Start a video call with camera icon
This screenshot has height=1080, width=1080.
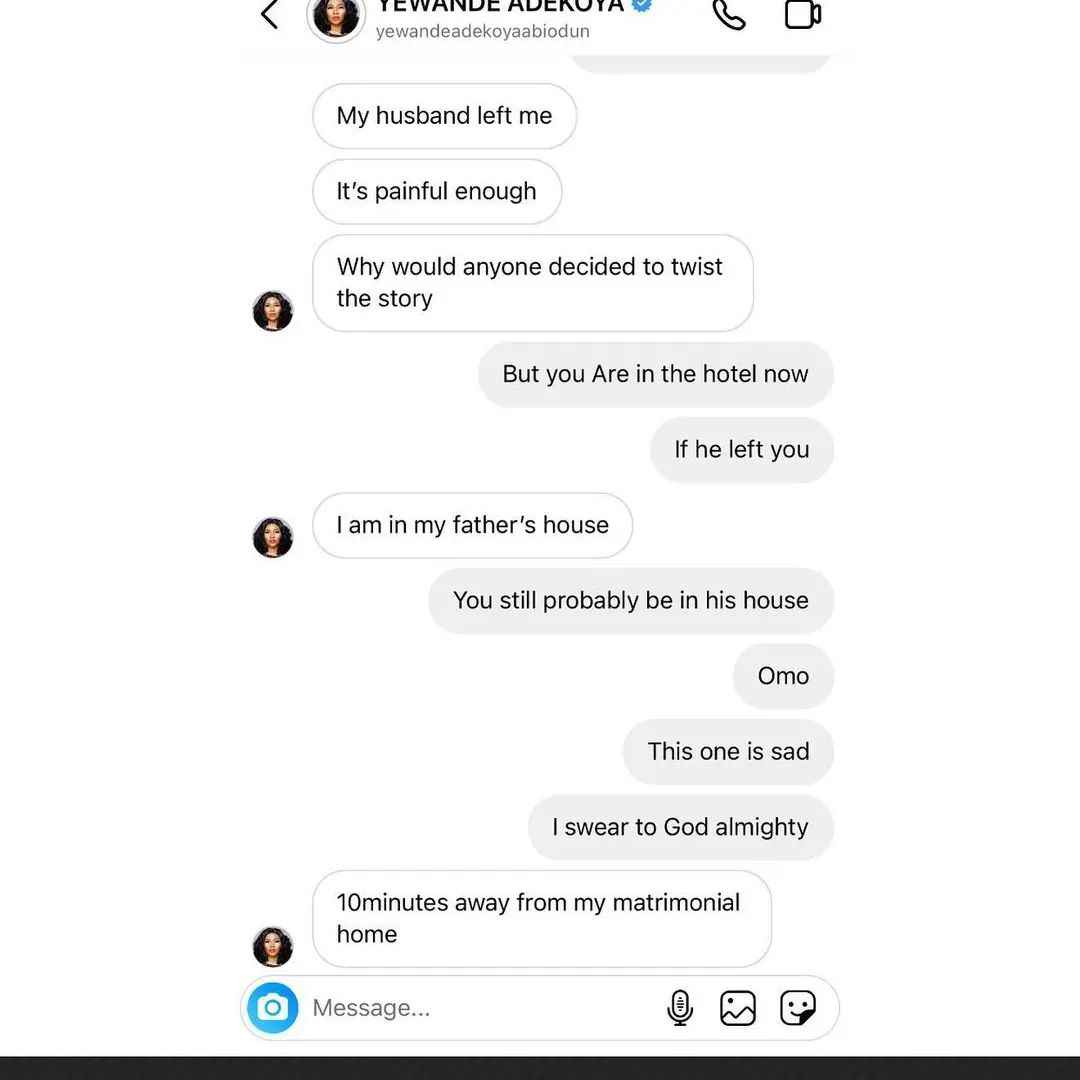pos(803,14)
